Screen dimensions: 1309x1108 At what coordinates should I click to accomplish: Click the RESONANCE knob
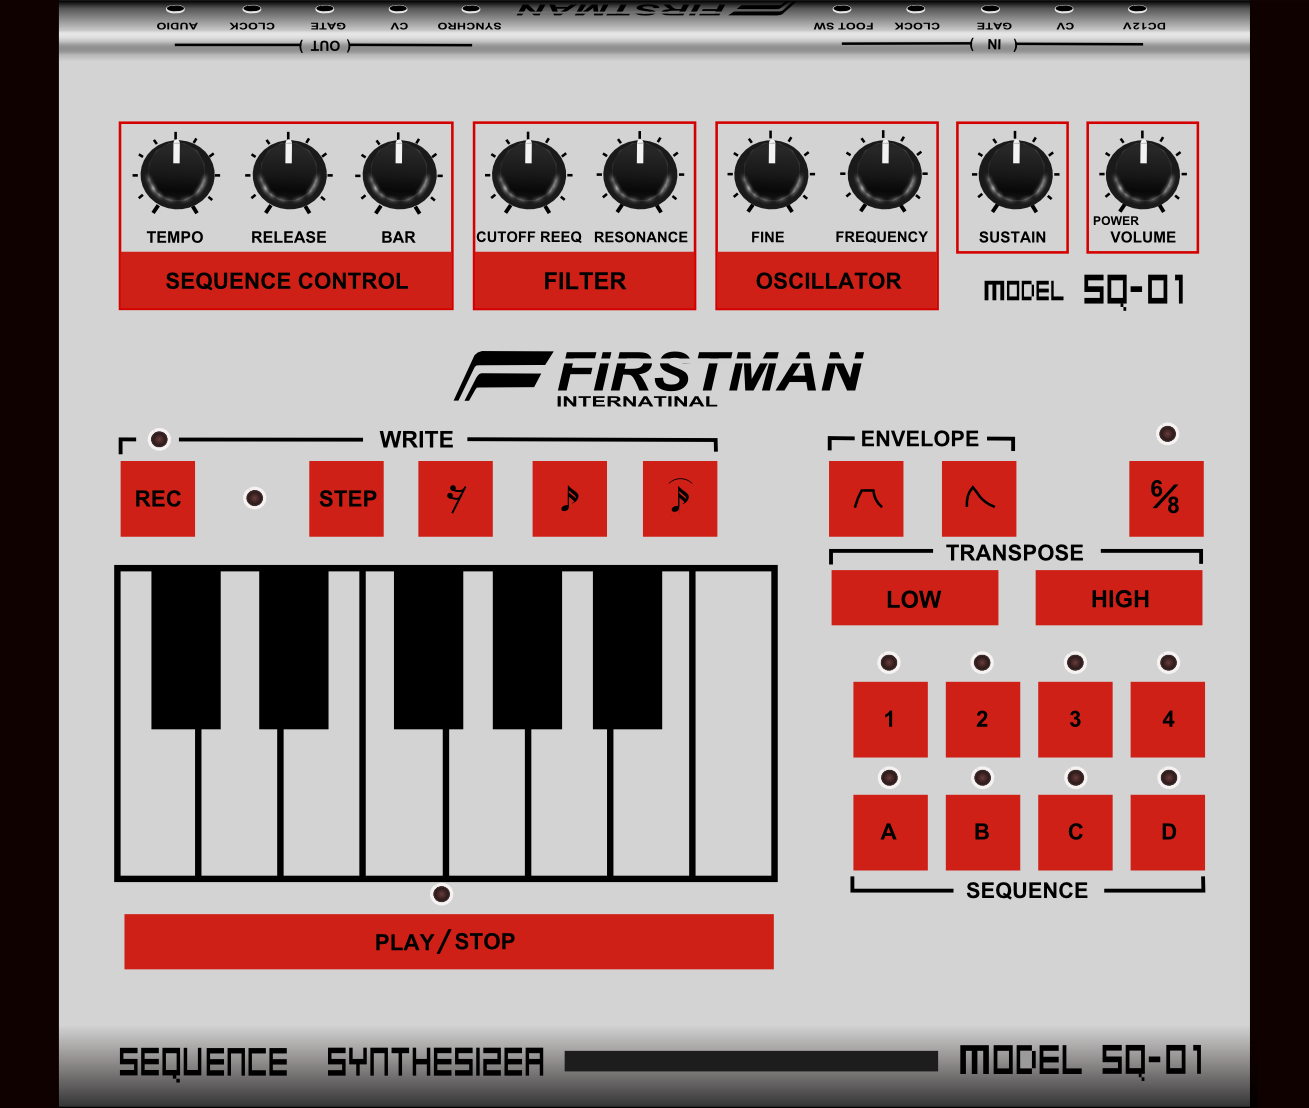[641, 176]
